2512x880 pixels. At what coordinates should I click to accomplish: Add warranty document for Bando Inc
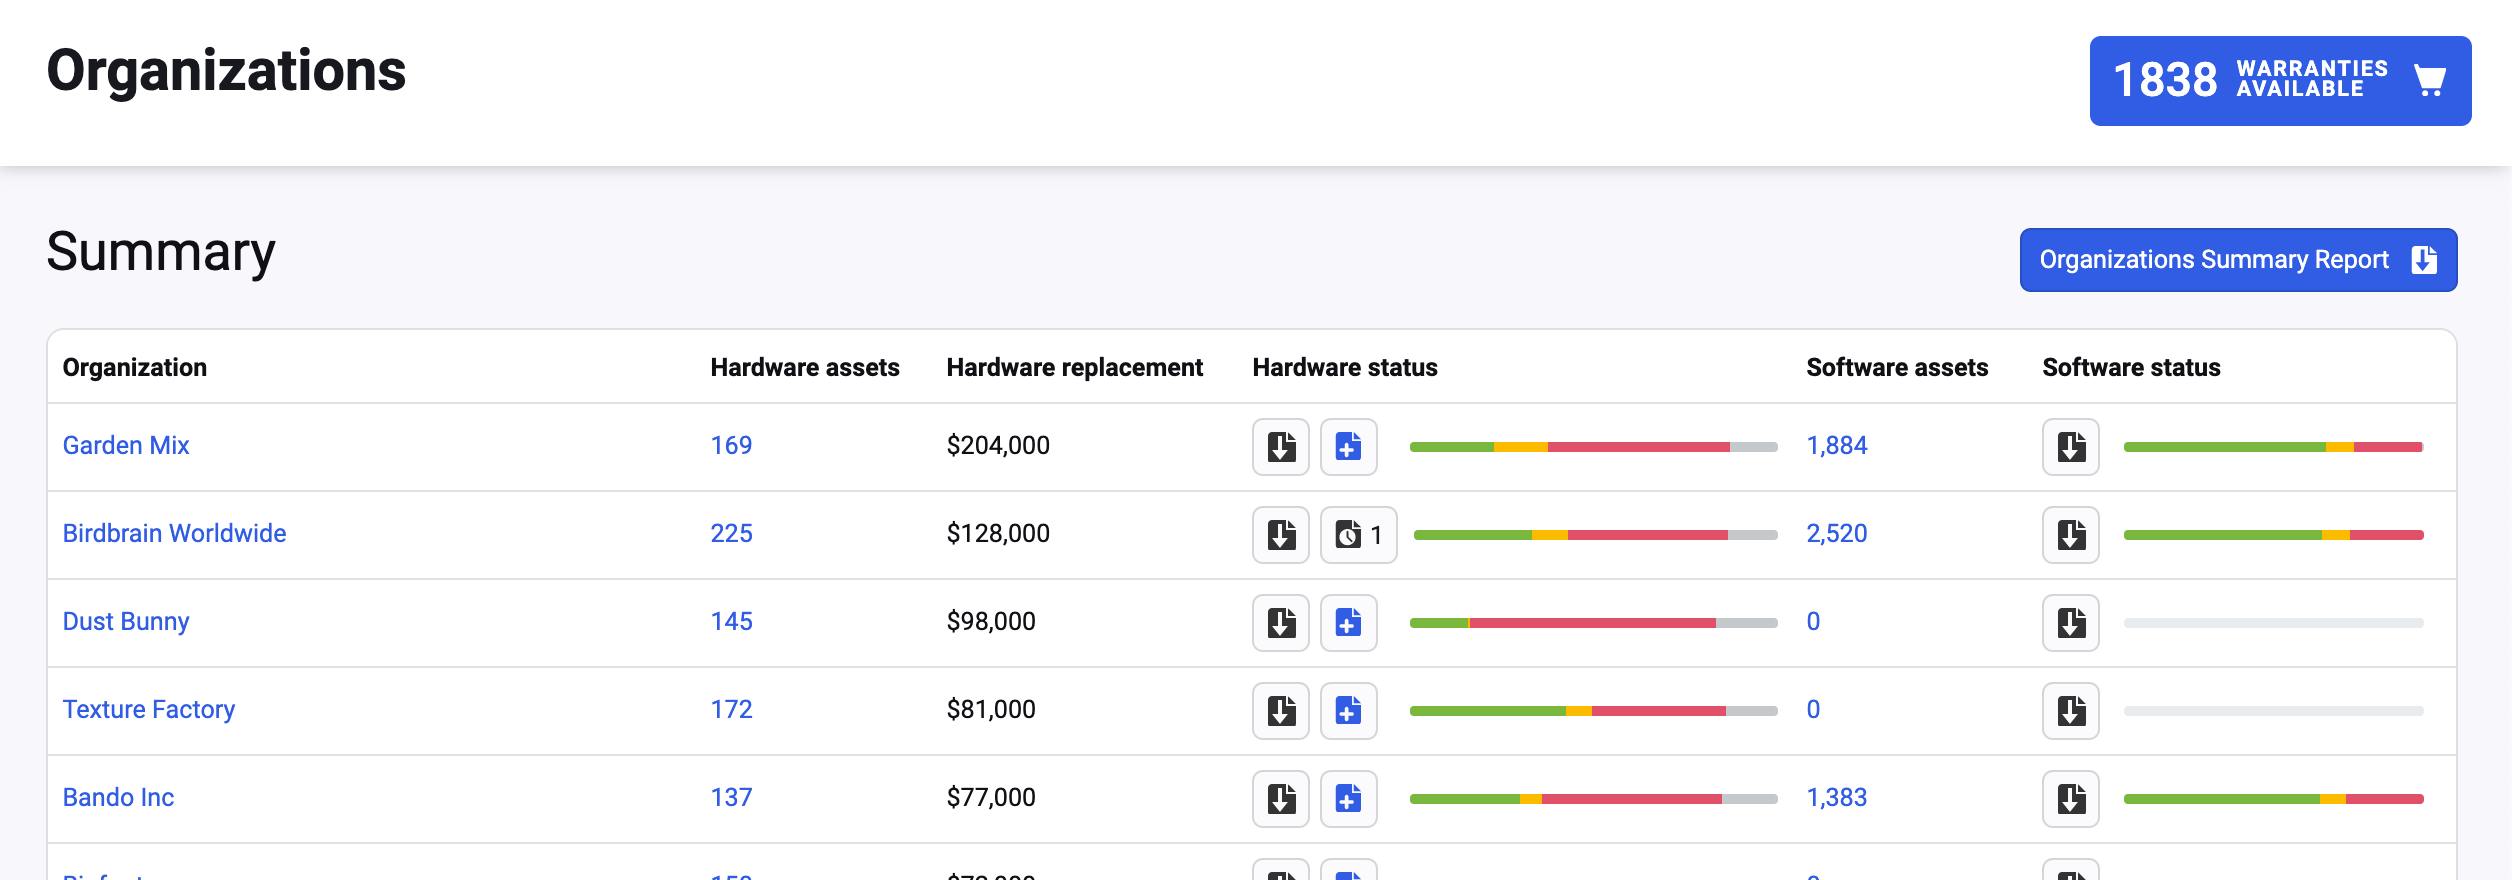coord(1348,799)
